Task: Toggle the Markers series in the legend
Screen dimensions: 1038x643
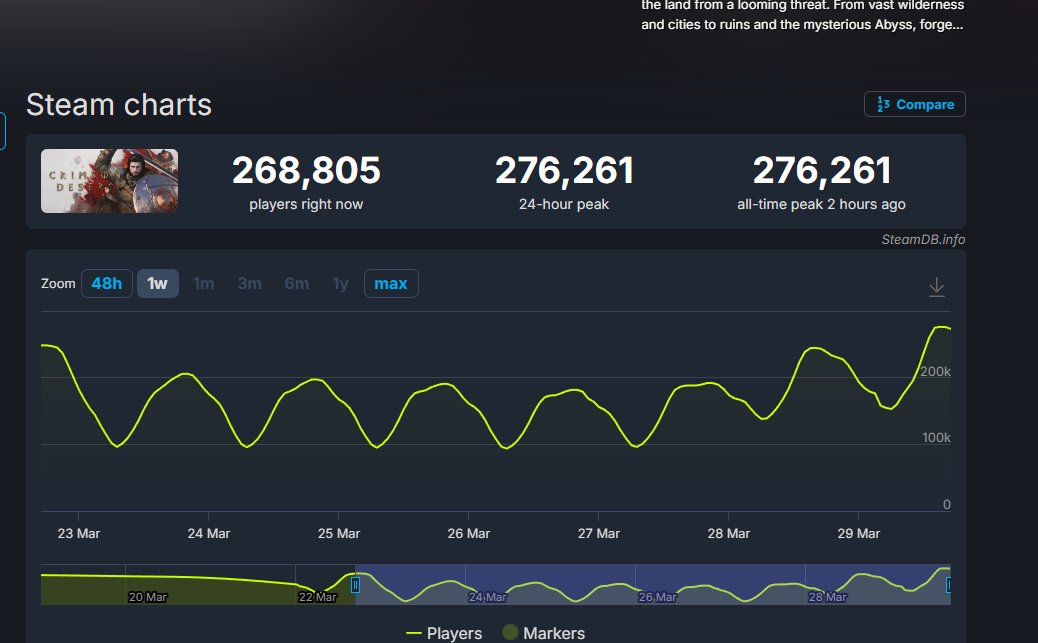Action: (x=543, y=633)
